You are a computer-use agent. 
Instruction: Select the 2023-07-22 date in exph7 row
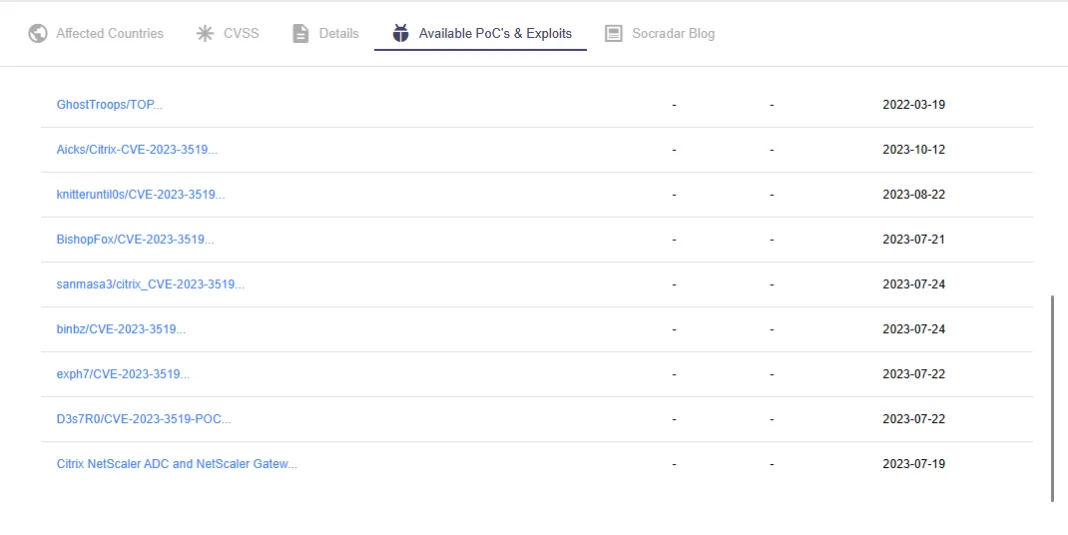(913, 375)
